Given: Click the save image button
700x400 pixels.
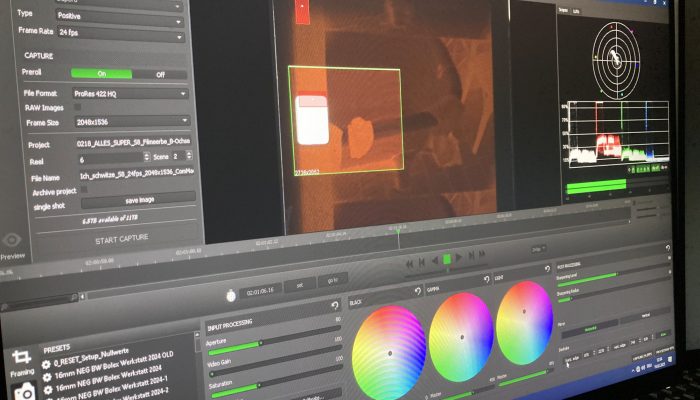Looking at the screenshot, I should (x=139, y=198).
